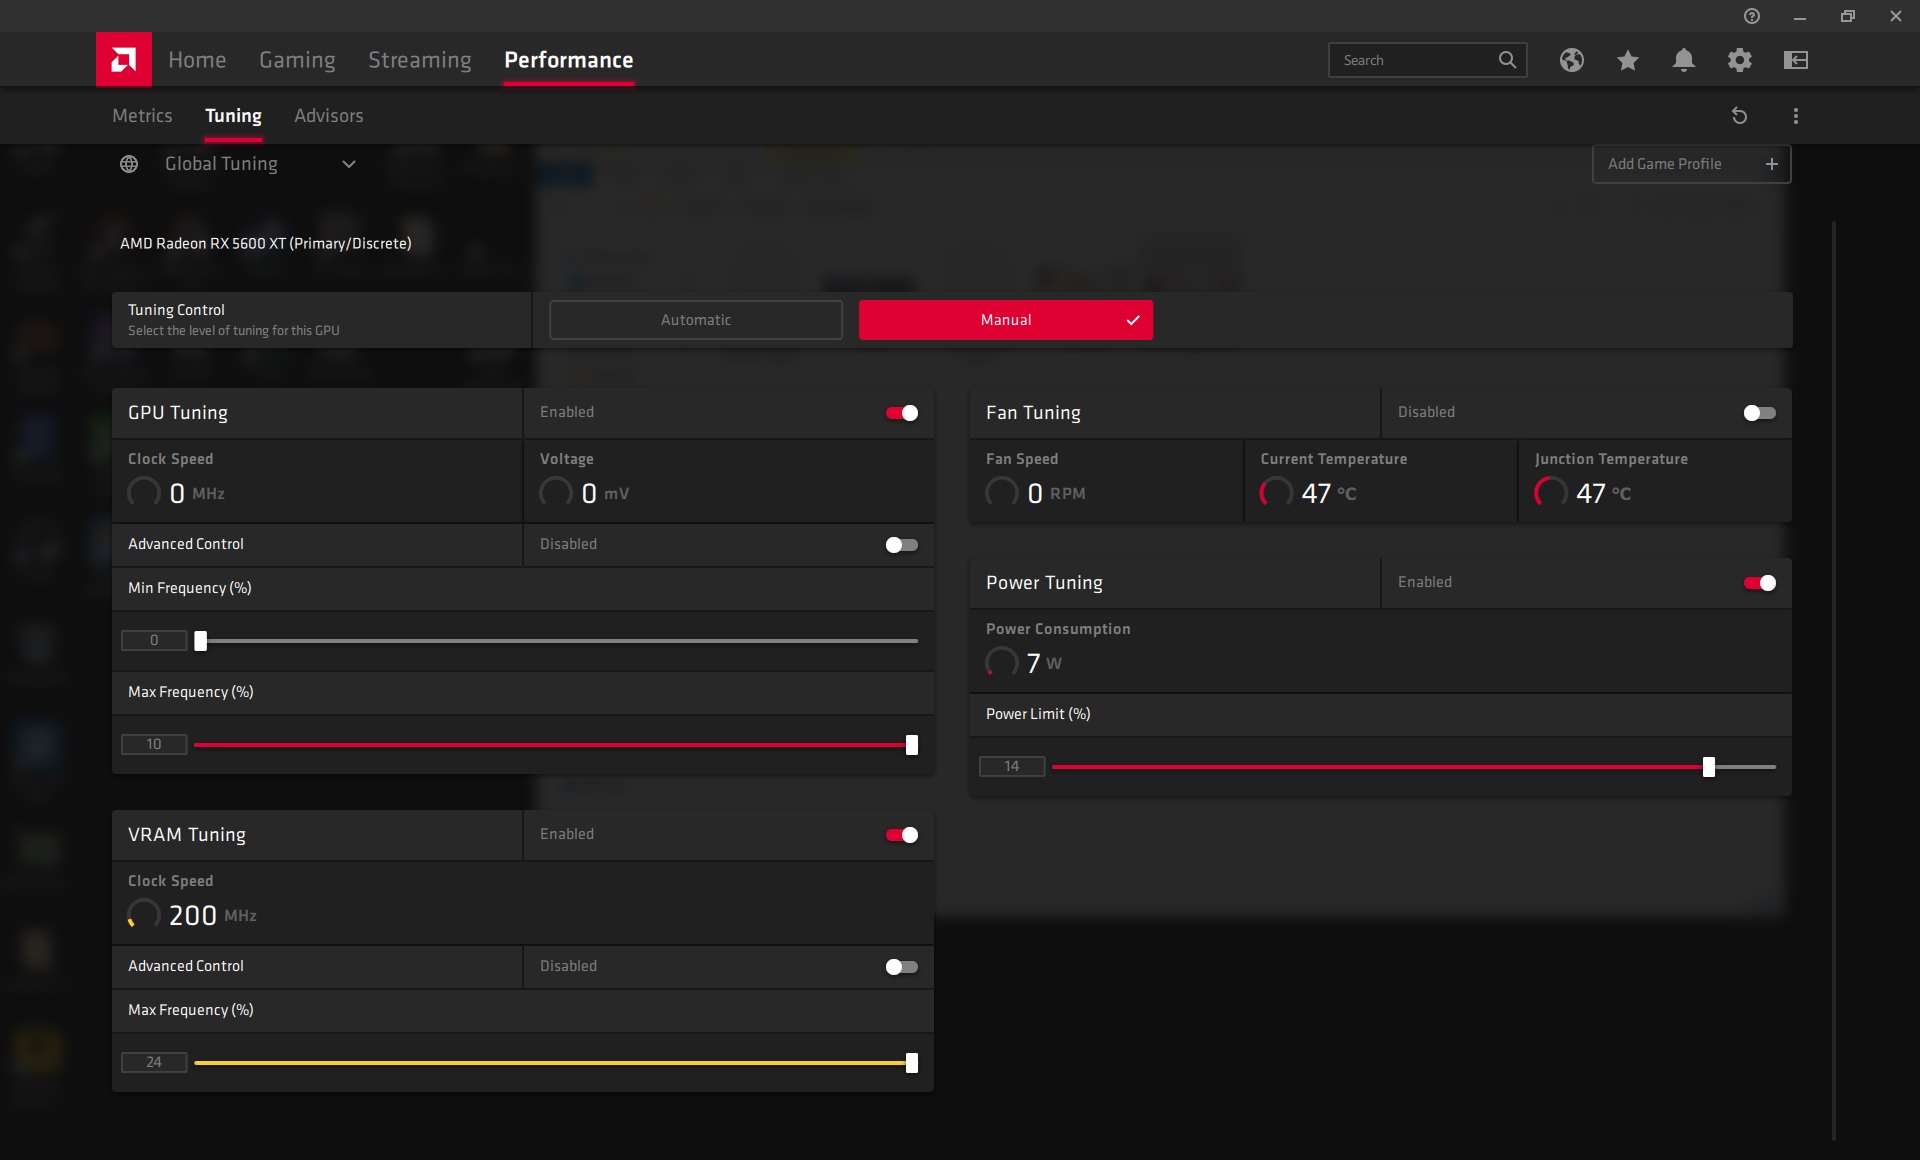This screenshot has width=1920, height=1160.
Task: Click the Global Tuning label
Action: tap(221, 164)
